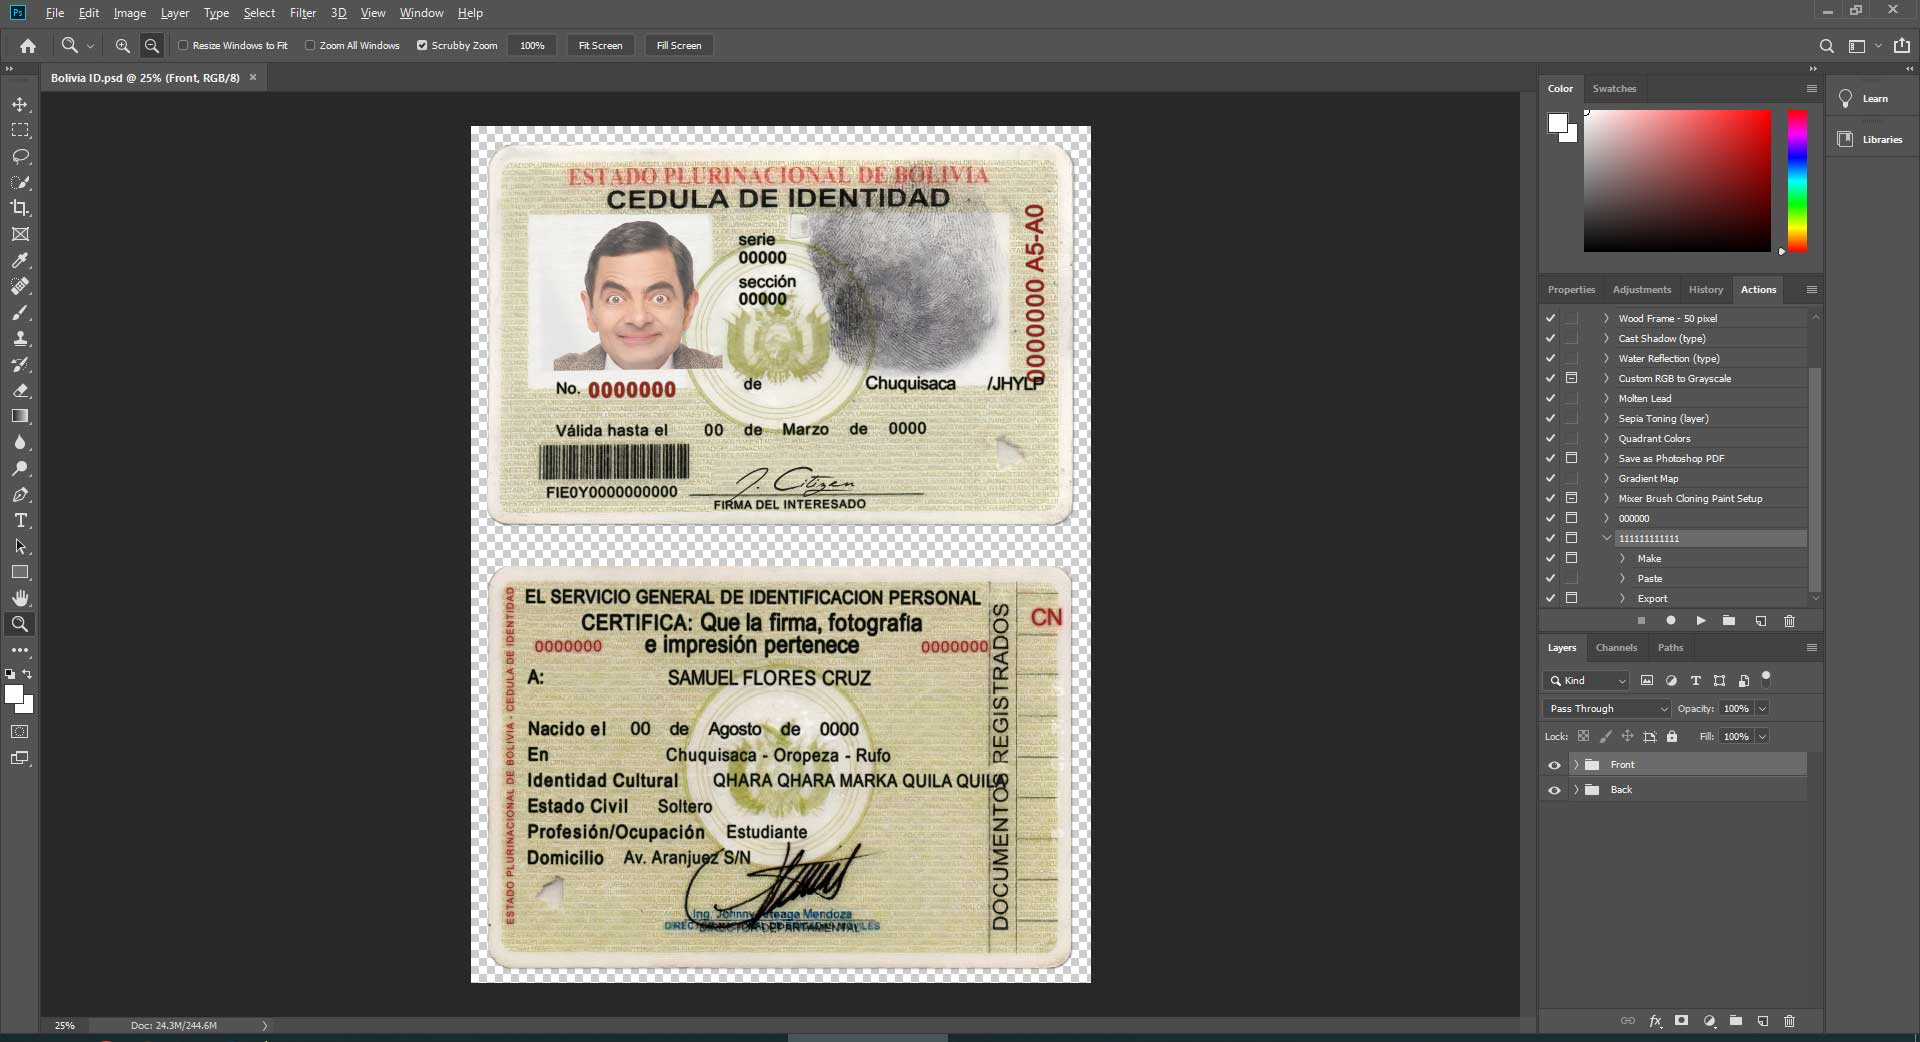Select the Crop tool
Image resolution: width=1920 pixels, height=1042 pixels.
point(20,208)
